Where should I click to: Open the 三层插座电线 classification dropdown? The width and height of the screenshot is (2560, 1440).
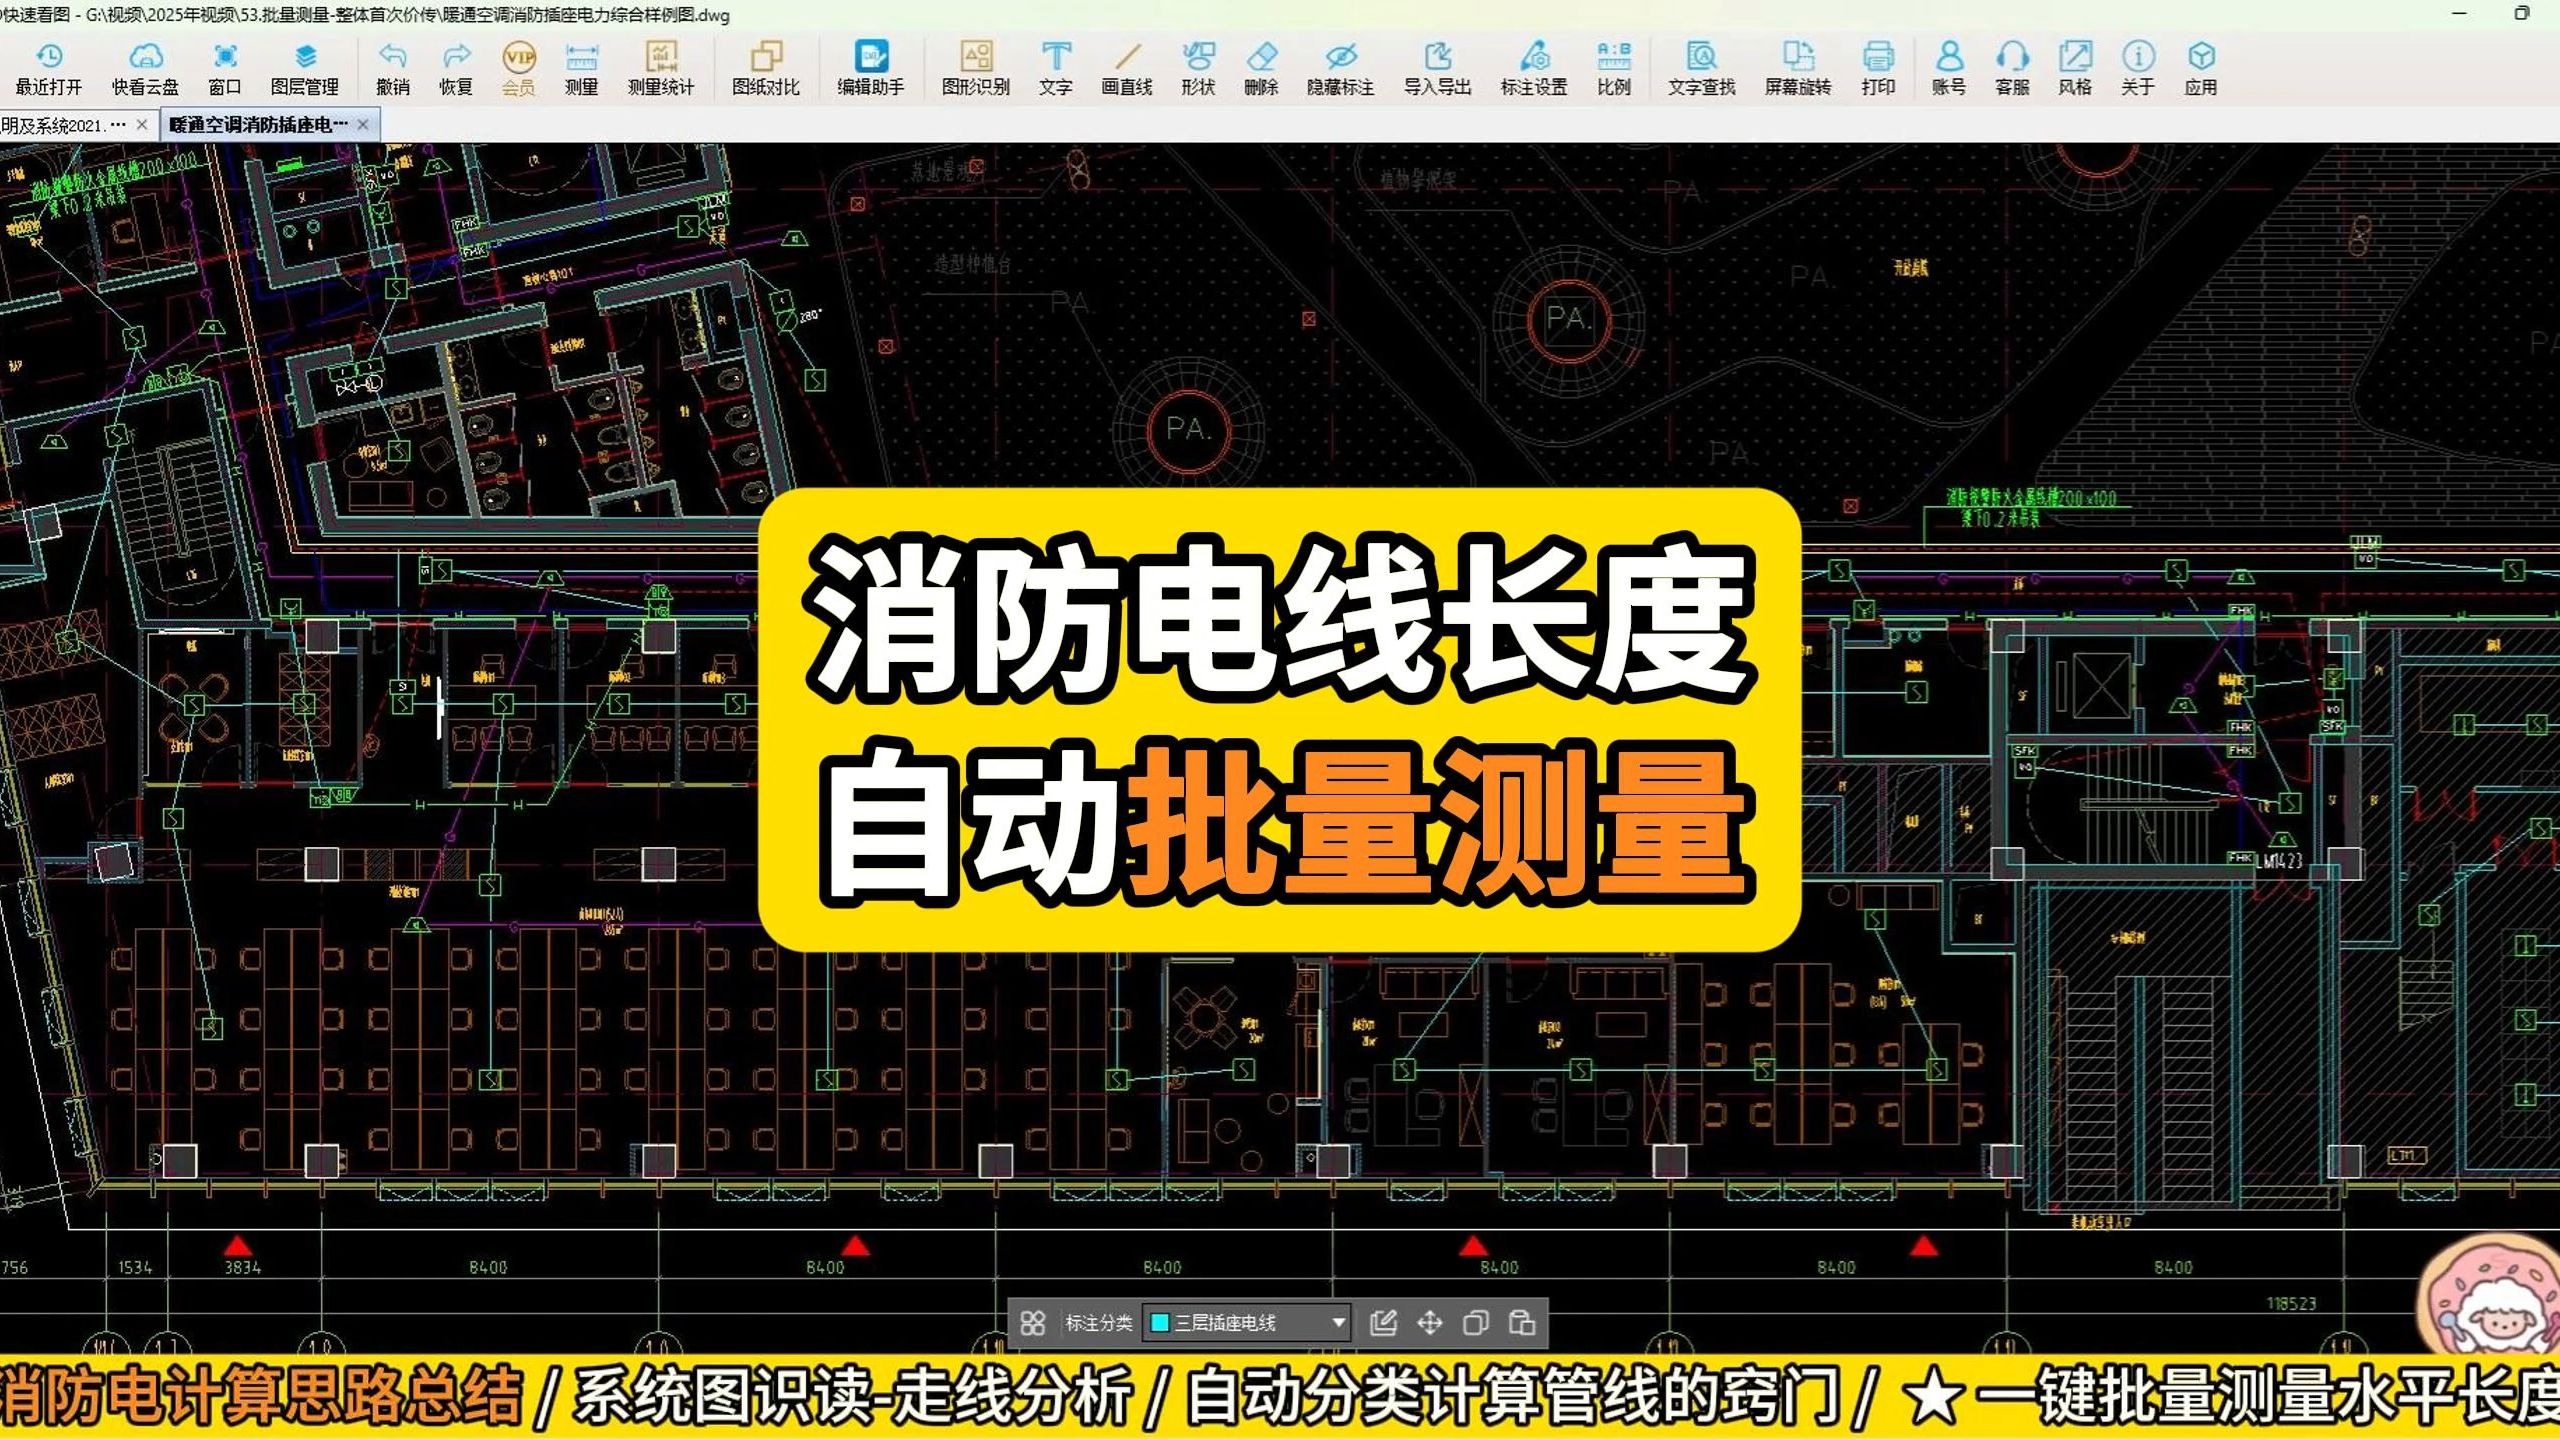[x=1337, y=1322]
